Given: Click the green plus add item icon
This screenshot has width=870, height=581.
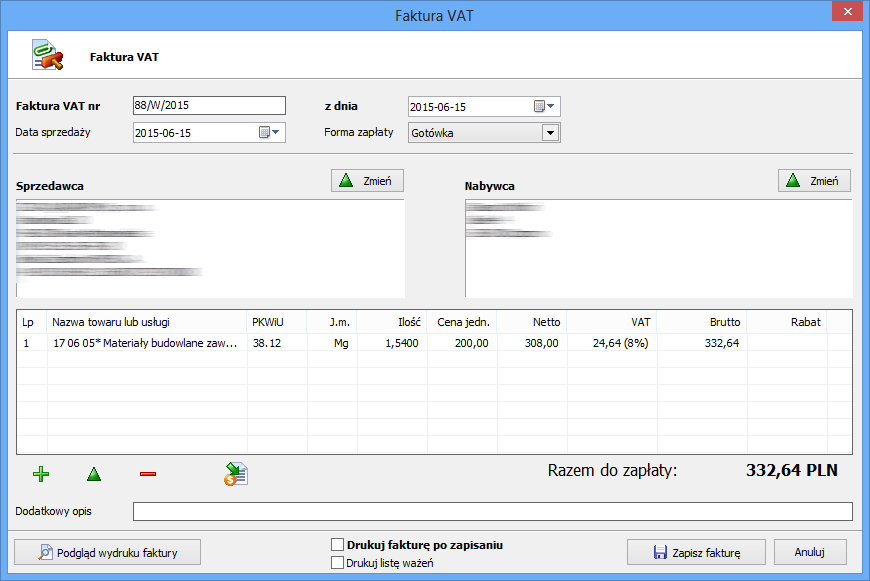Looking at the screenshot, I should point(41,474).
